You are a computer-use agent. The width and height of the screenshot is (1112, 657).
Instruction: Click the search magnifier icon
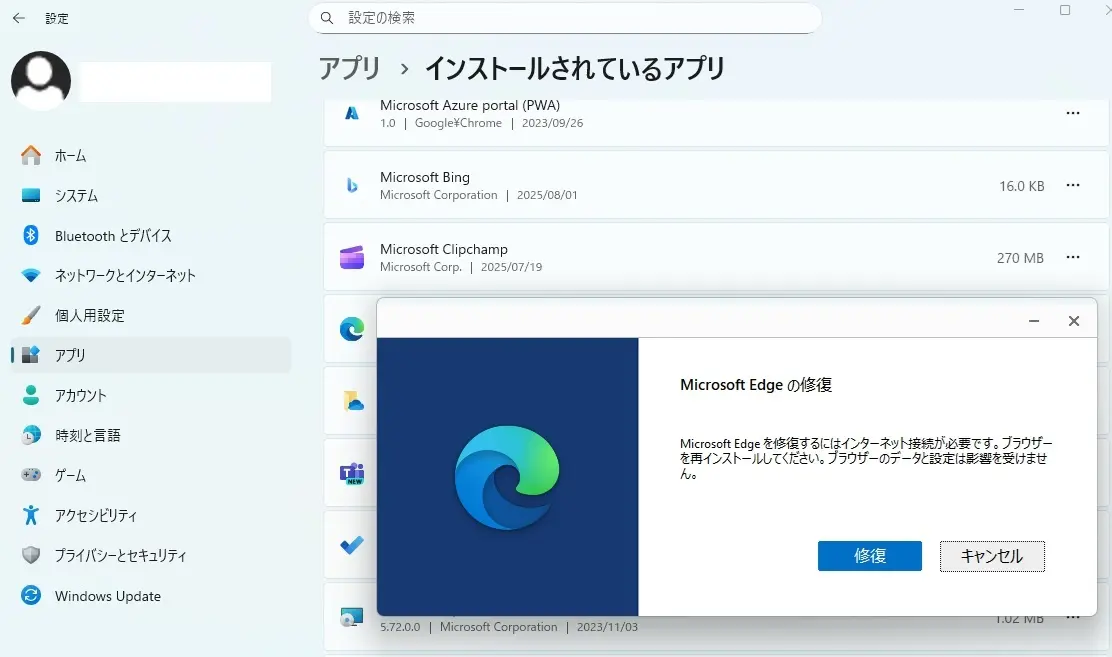point(327,18)
